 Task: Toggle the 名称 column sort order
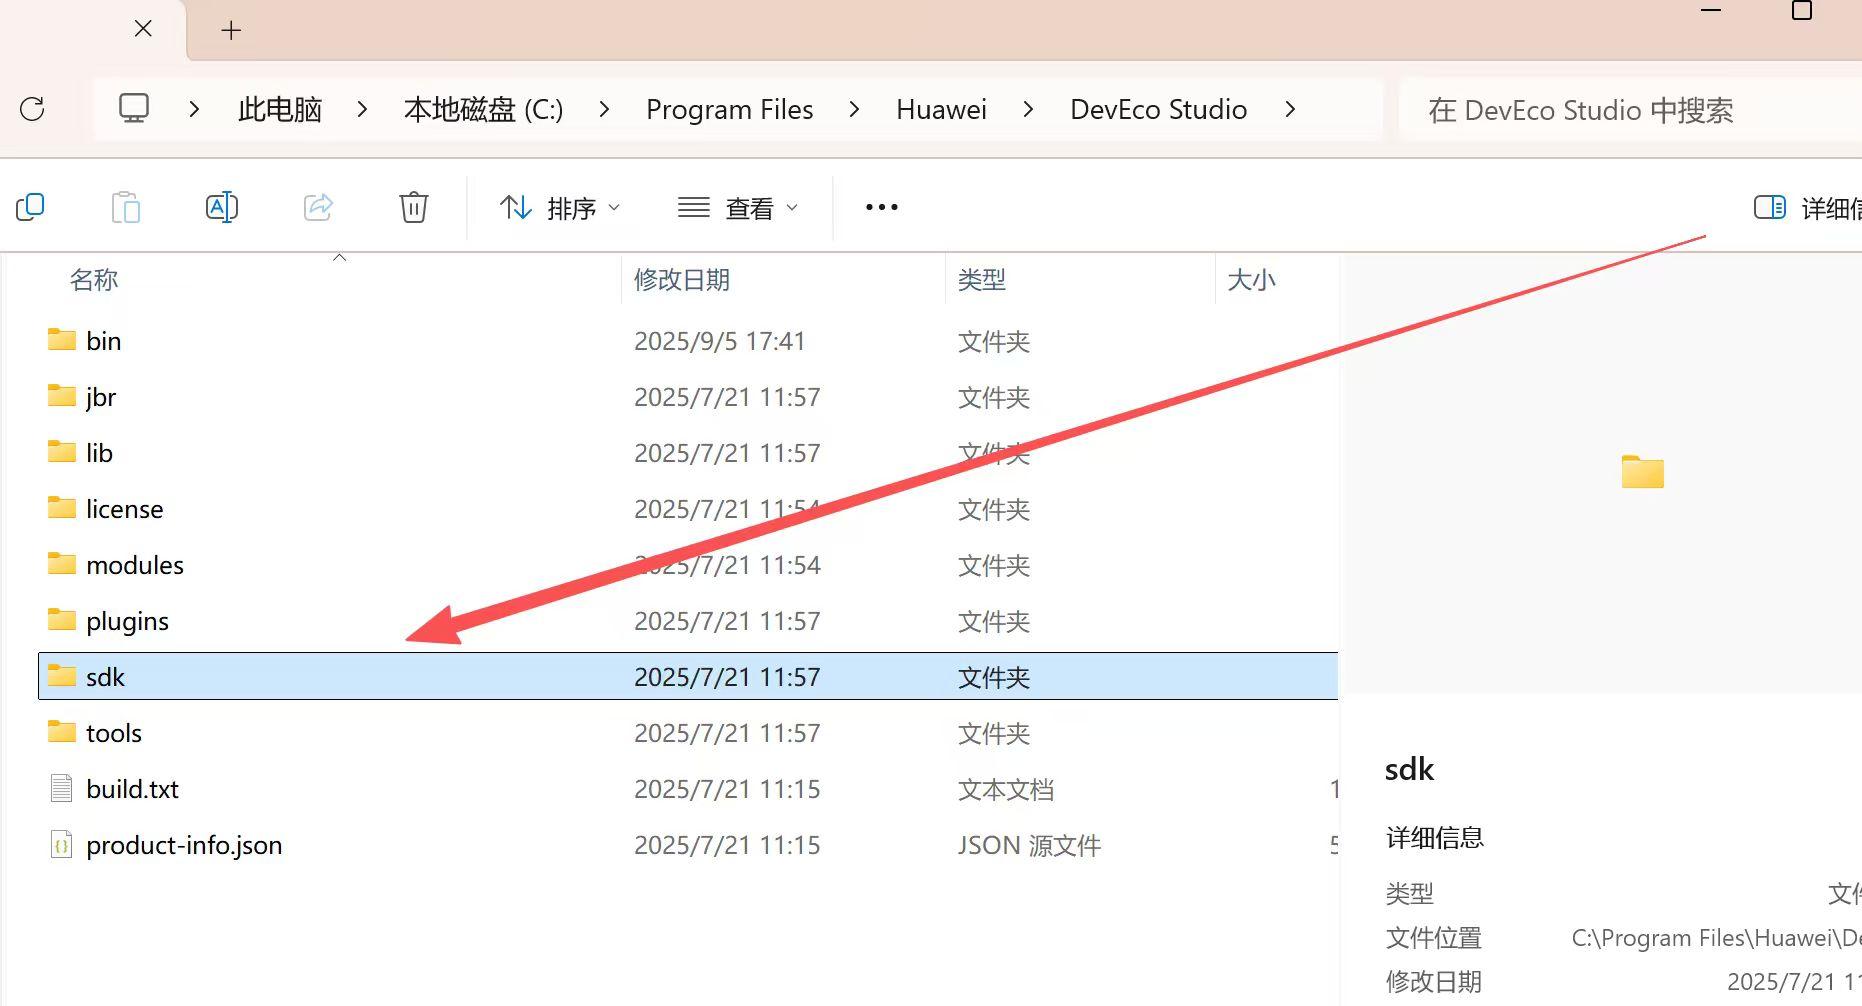coord(94,280)
